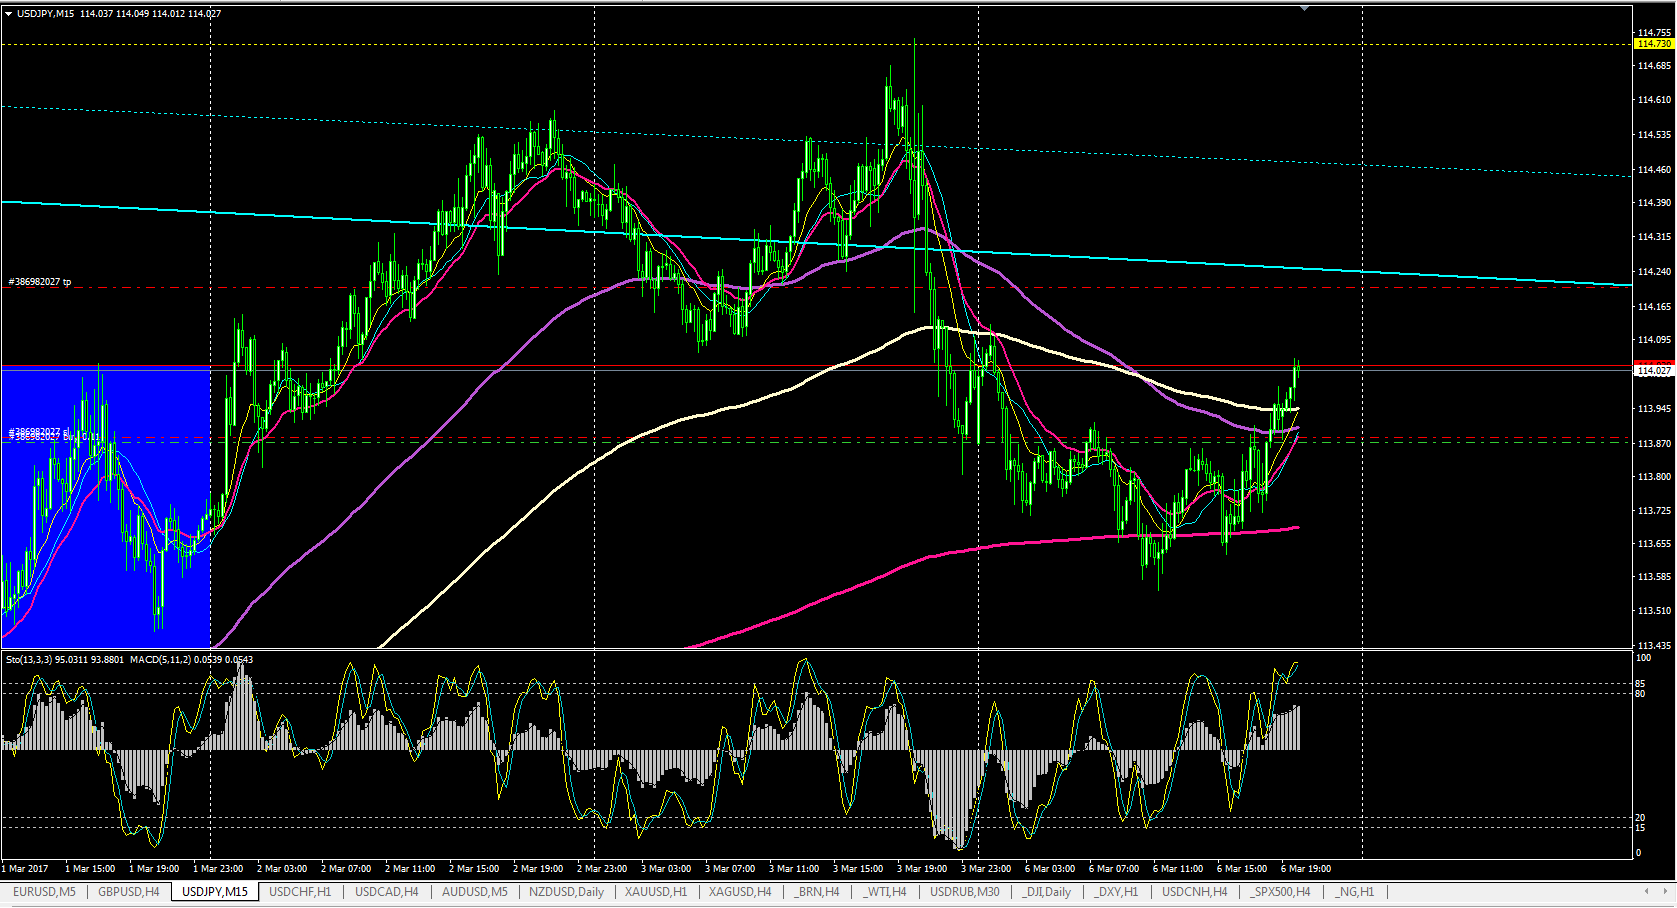Switch to the _SPX500,H4 tab
The image size is (1677, 908).
tap(1281, 892)
